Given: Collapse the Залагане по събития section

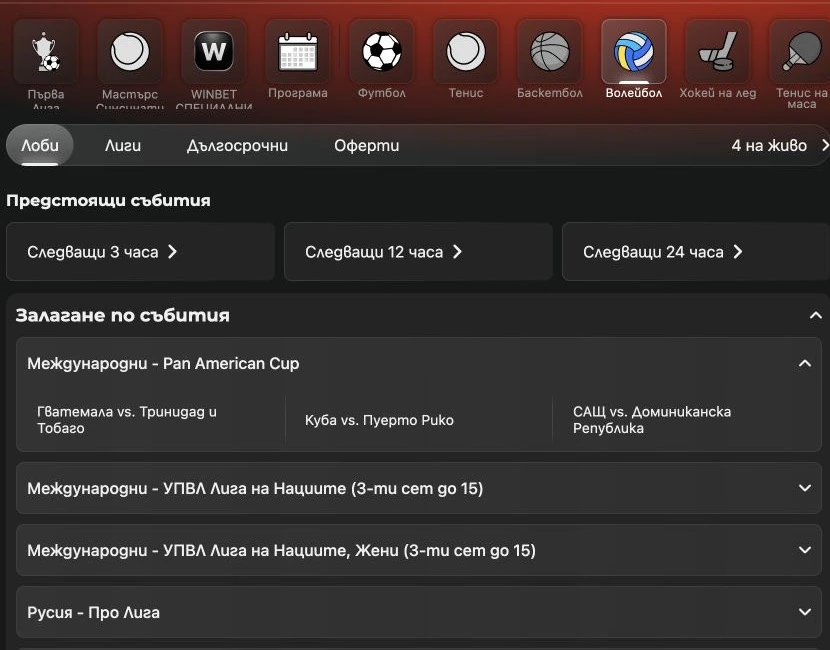Looking at the screenshot, I should [816, 315].
